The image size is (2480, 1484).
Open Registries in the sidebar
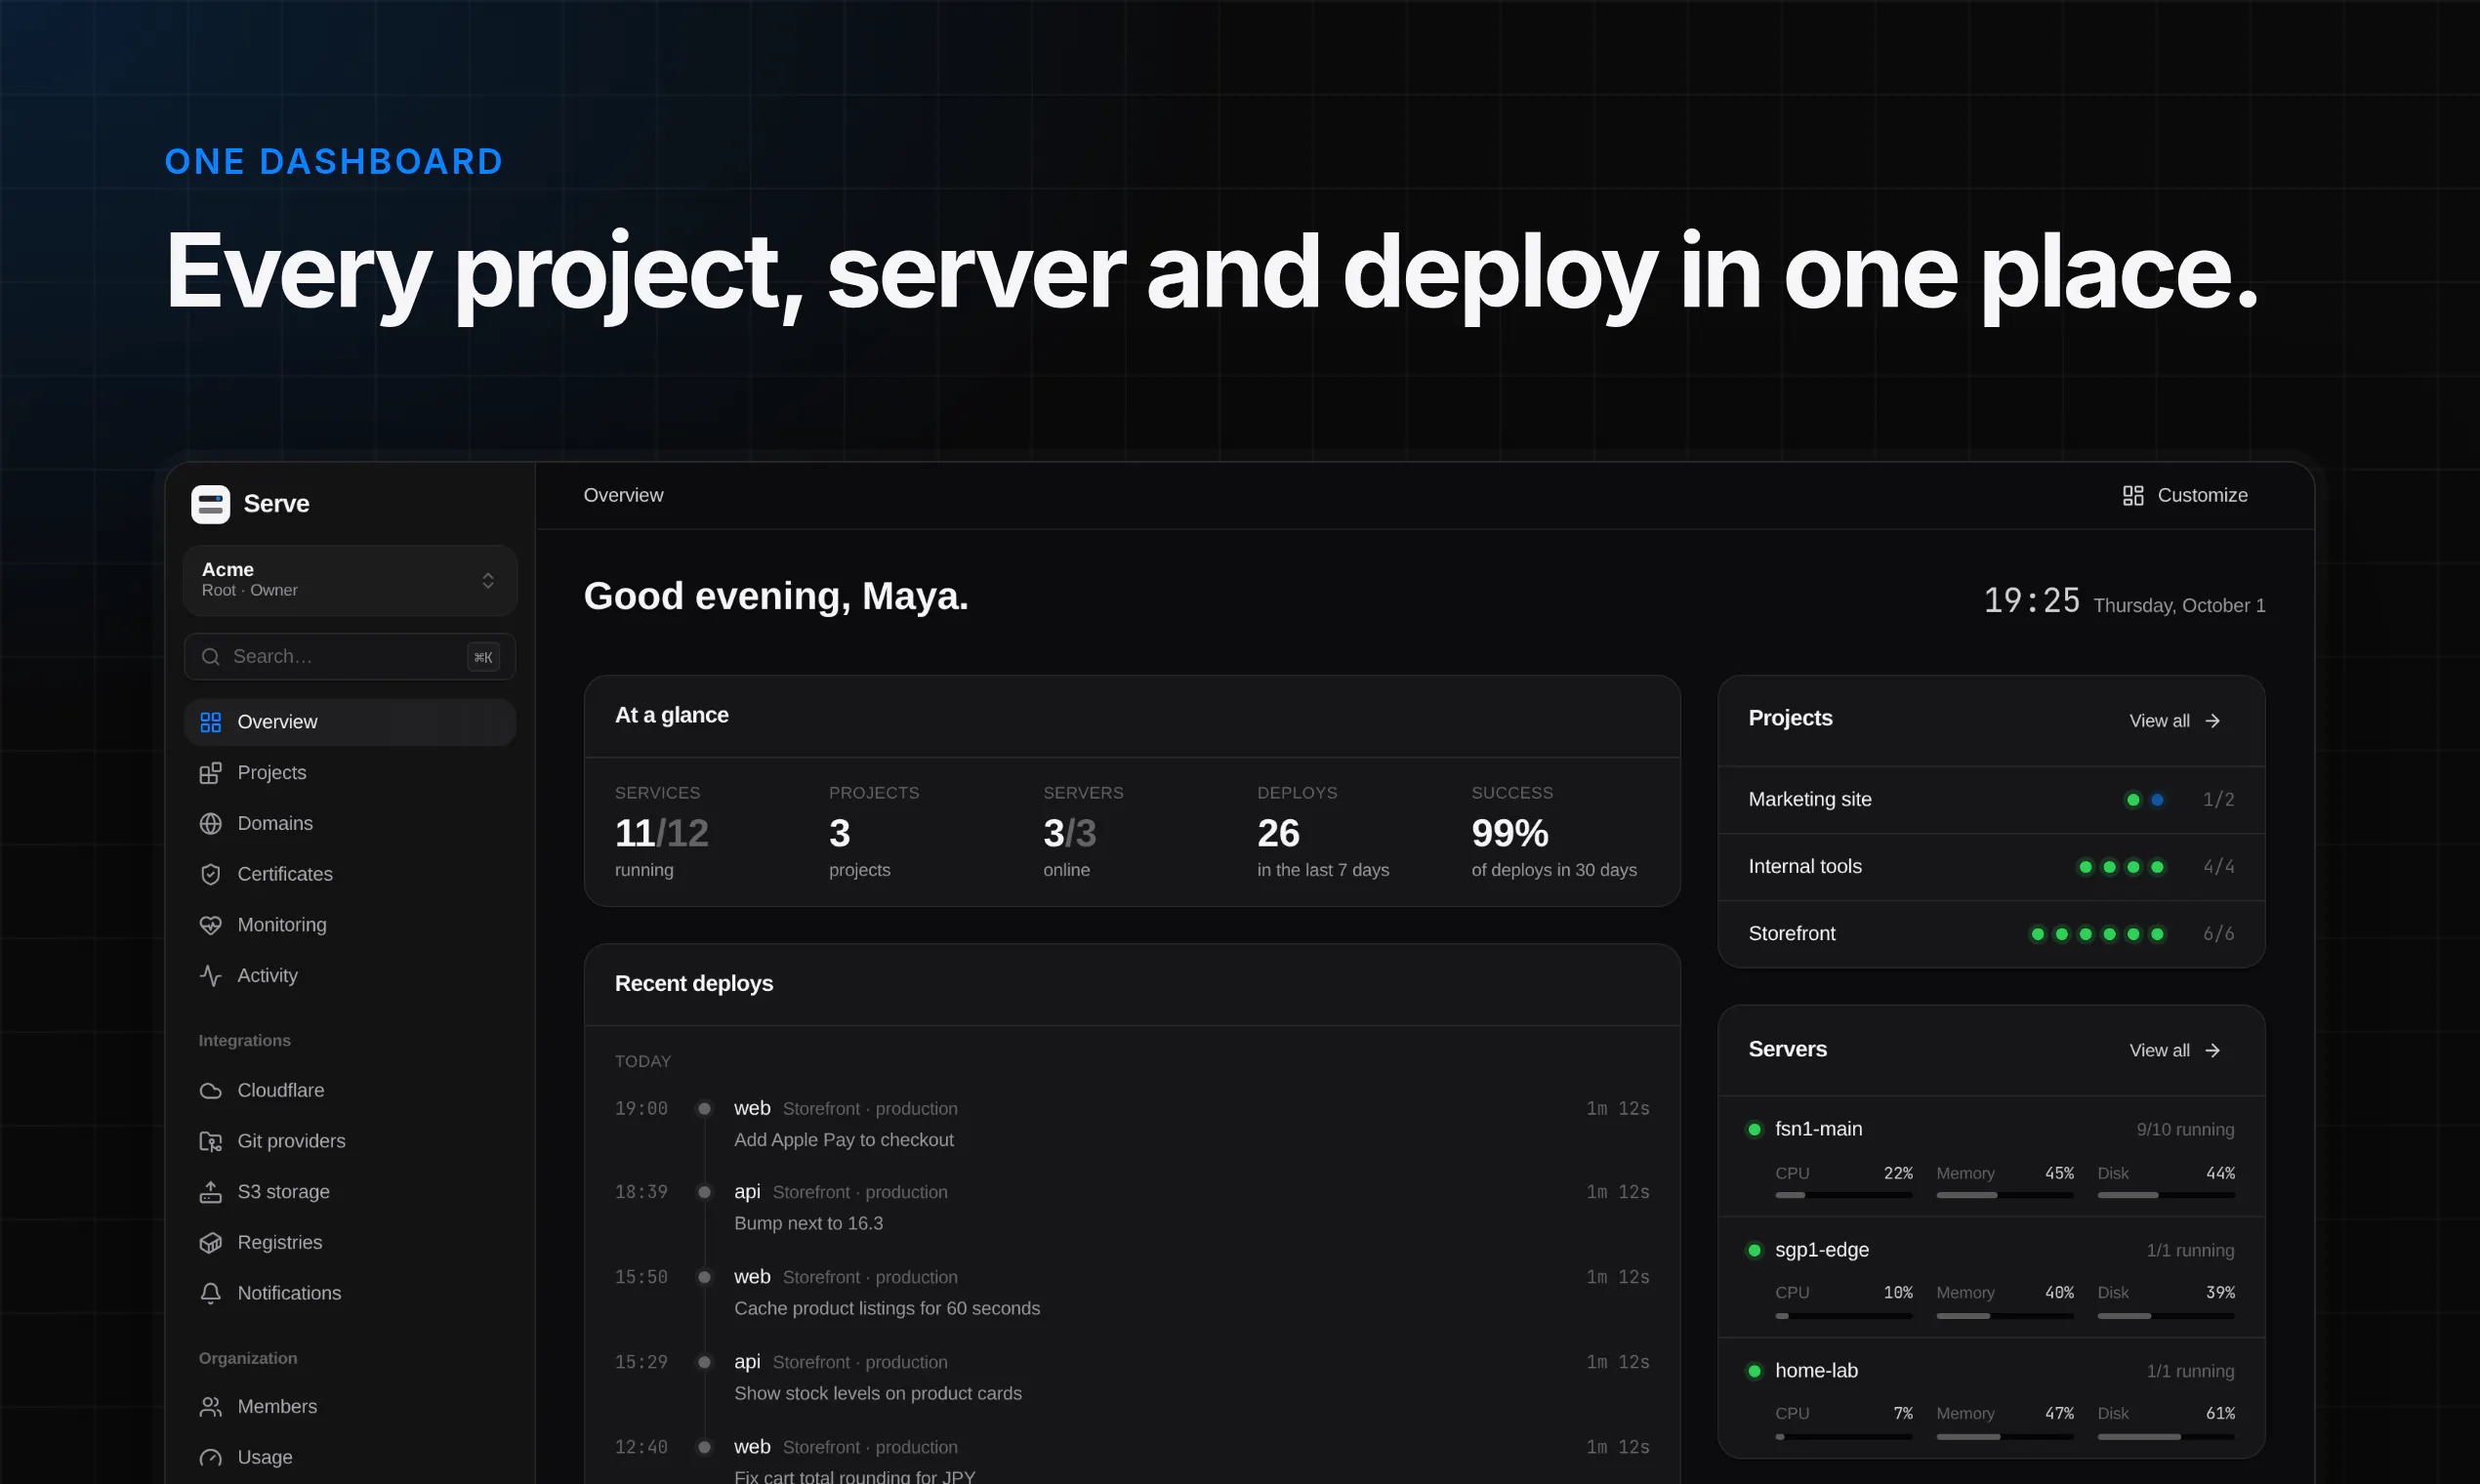pos(350,1243)
